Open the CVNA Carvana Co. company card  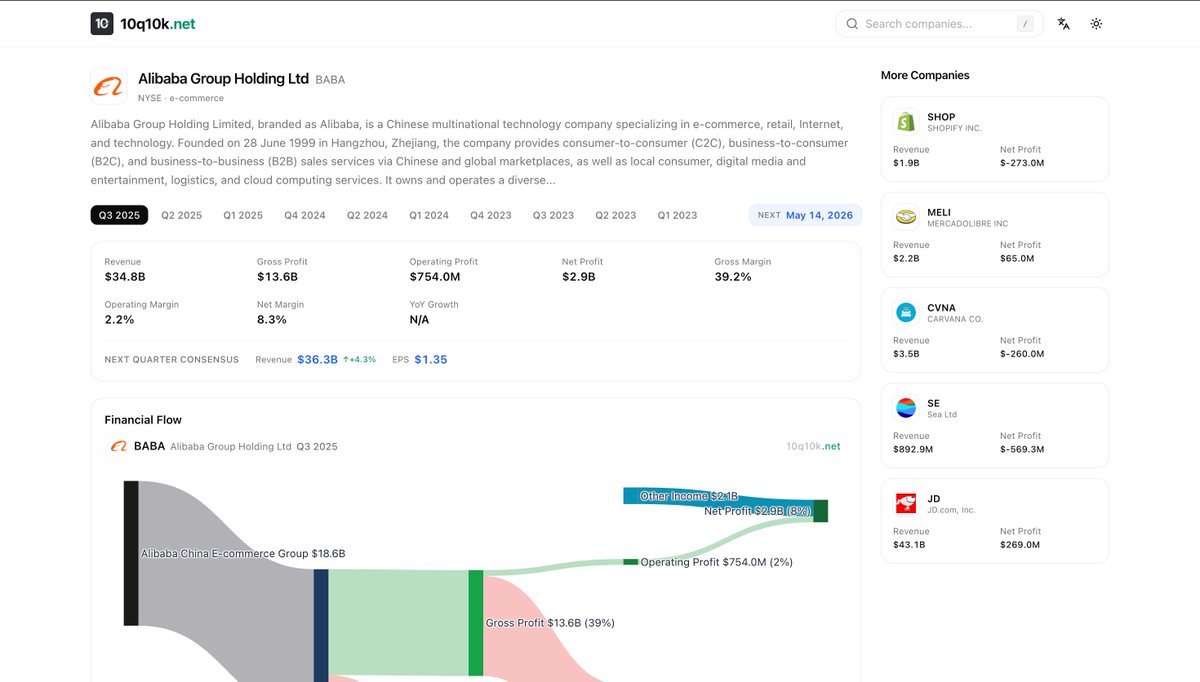tap(995, 330)
